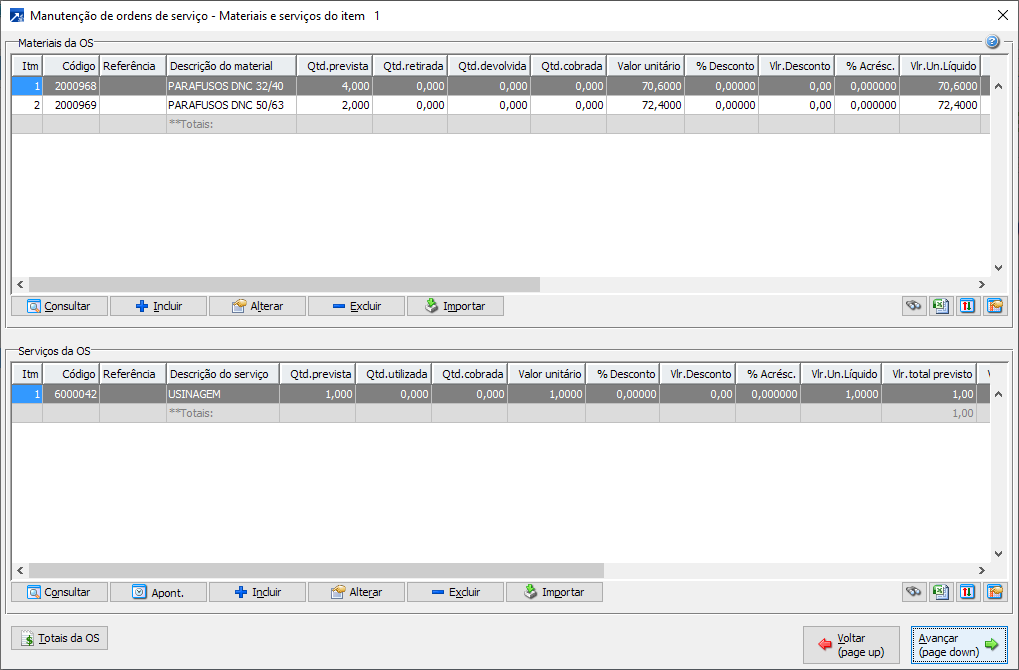This screenshot has width=1019, height=670.
Task: Click '% Desconto' header in materials grid
Action: pyautogui.click(x=721, y=66)
